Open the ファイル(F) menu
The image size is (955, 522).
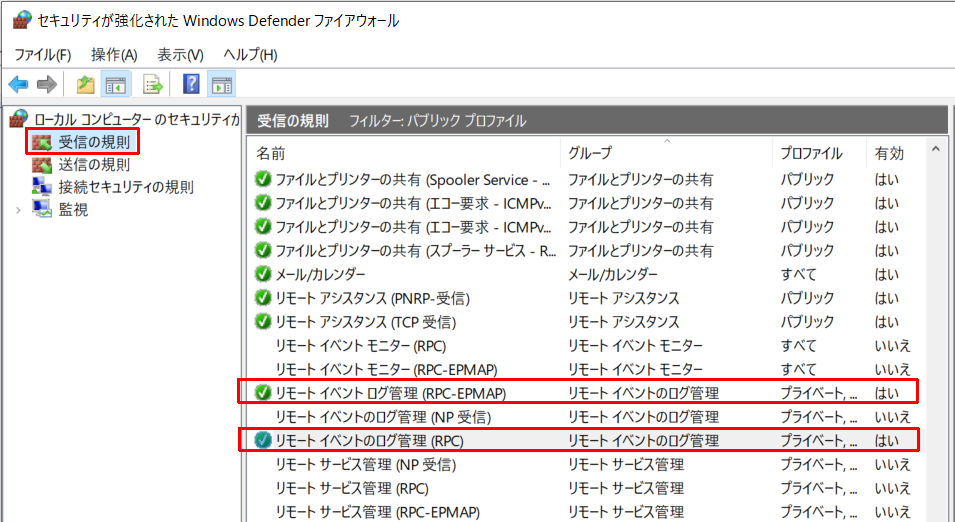[x=43, y=55]
